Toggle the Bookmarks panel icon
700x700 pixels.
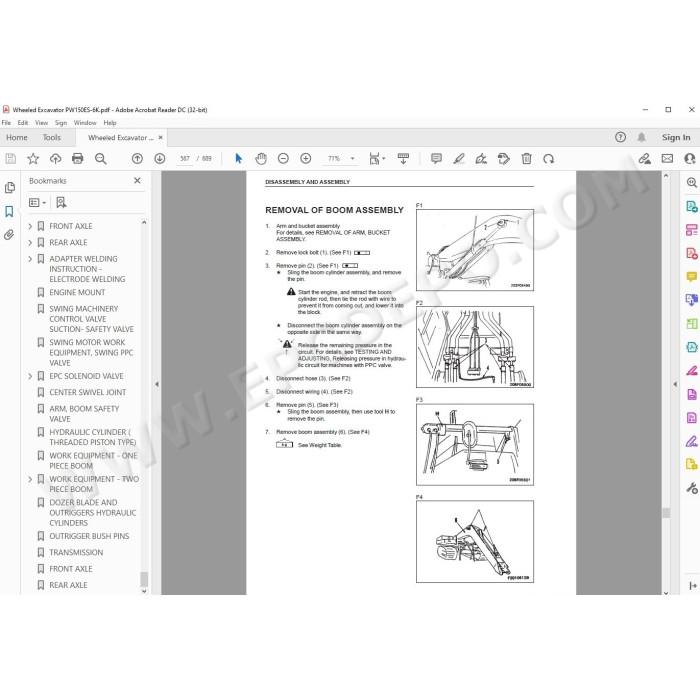pos(9,211)
